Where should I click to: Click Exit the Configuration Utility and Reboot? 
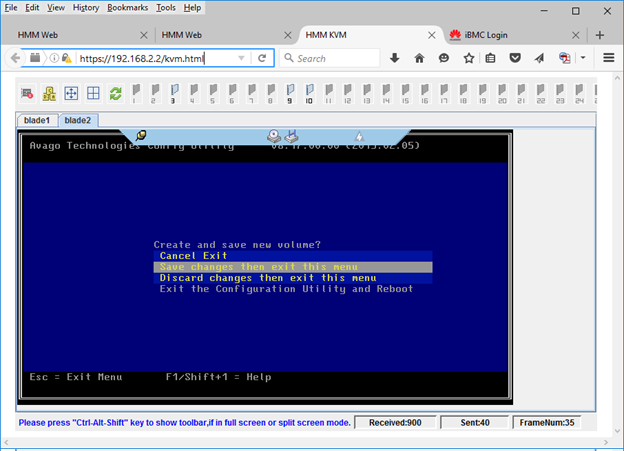pyautogui.click(x=286, y=289)
